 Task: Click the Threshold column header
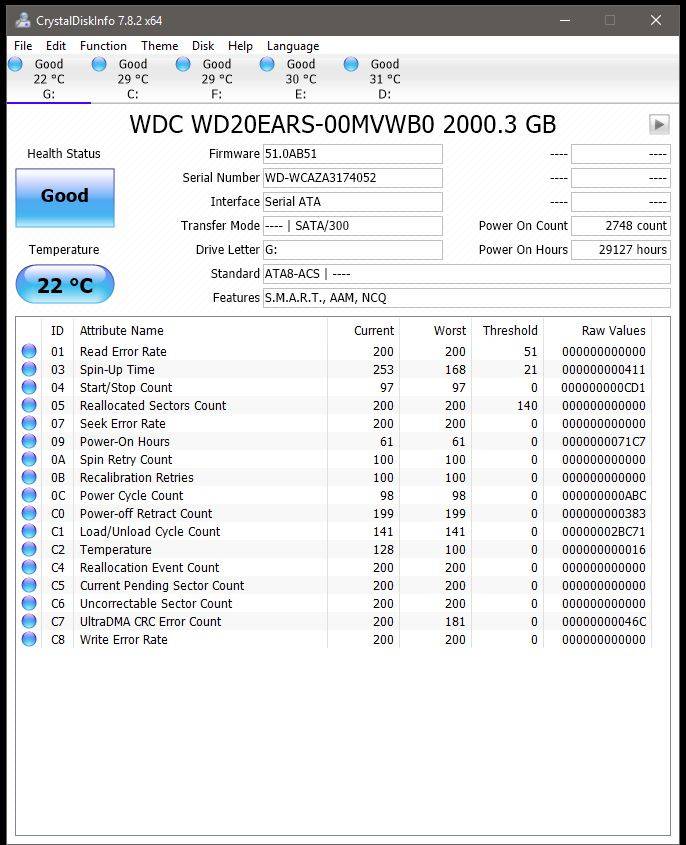(510, 330)
